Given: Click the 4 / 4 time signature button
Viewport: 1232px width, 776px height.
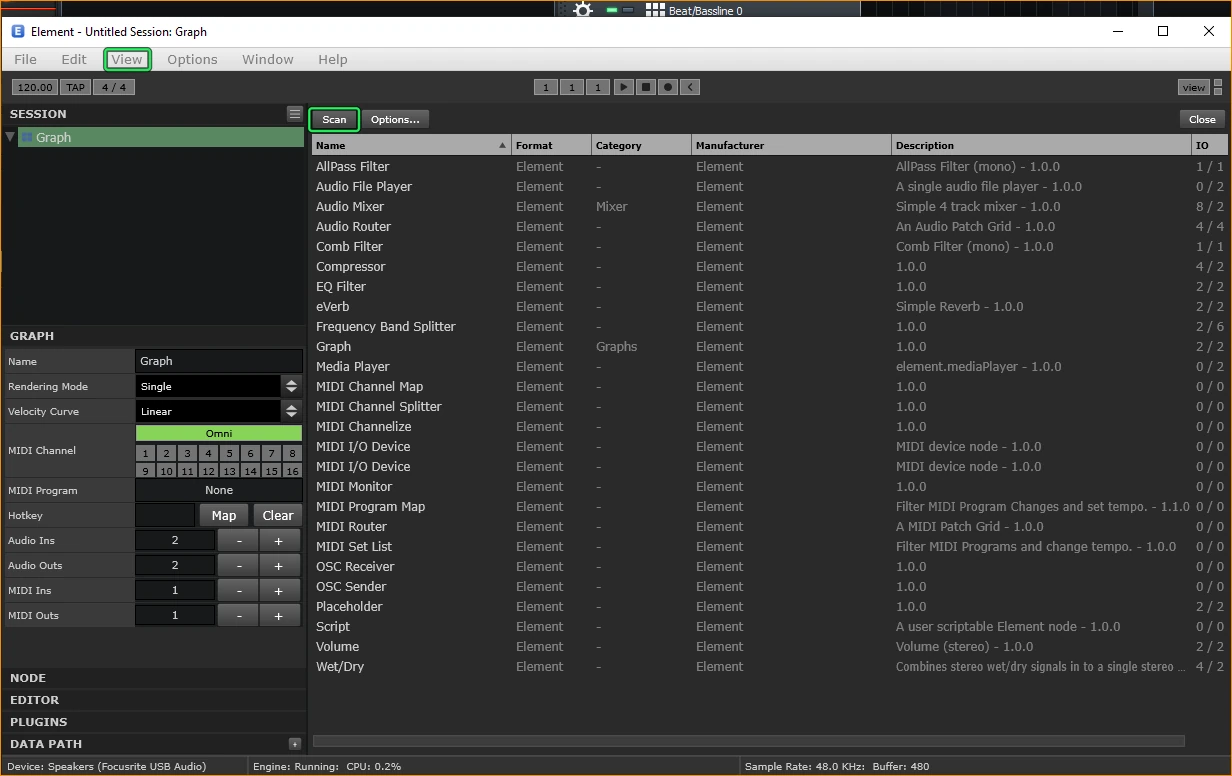Looking at the screenshot, I should tap(114, 87).
